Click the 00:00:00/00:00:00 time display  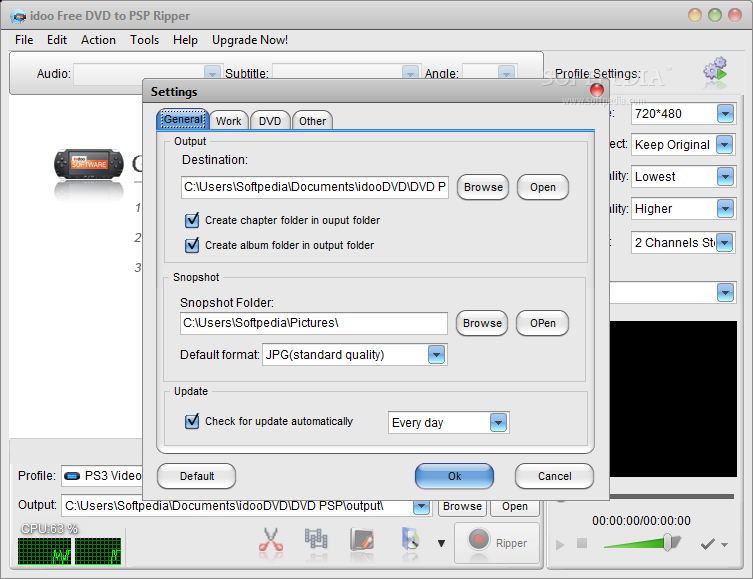click(641, 521)
